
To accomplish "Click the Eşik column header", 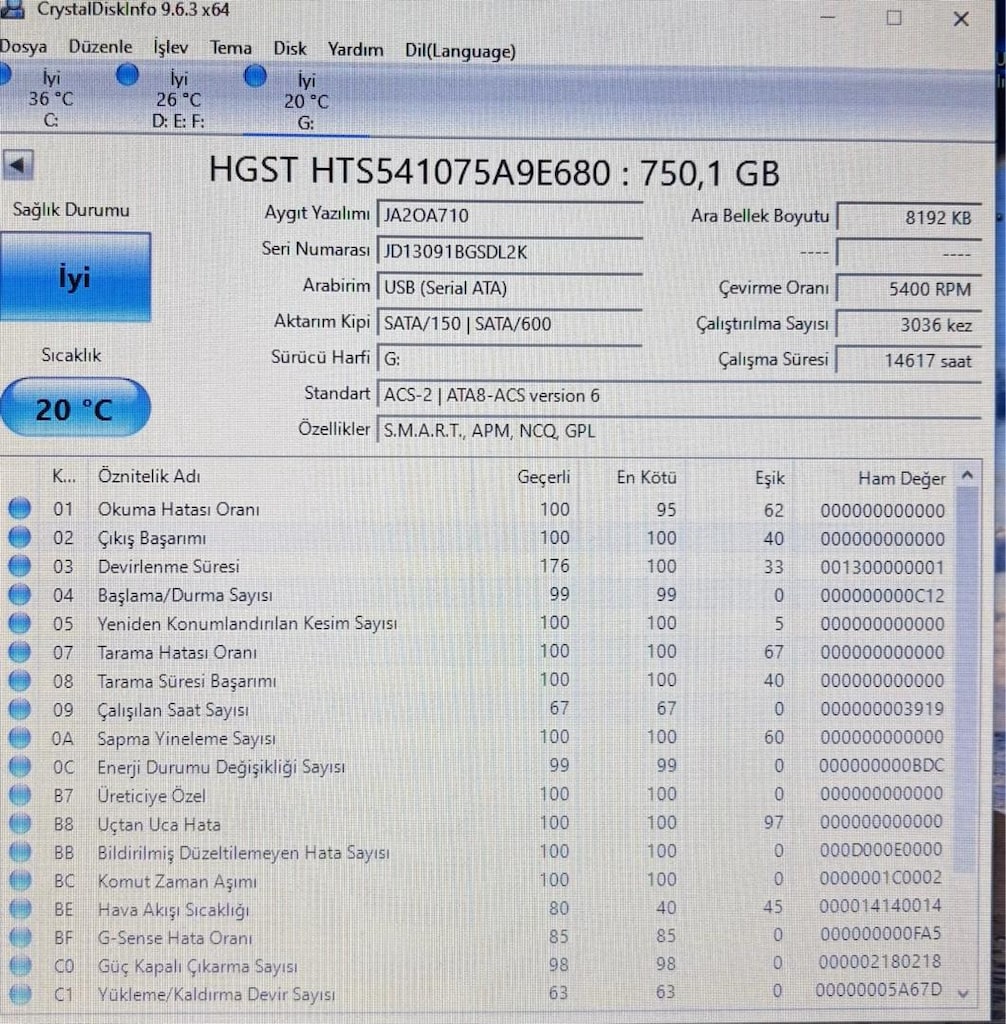I will tap(770, 479).
